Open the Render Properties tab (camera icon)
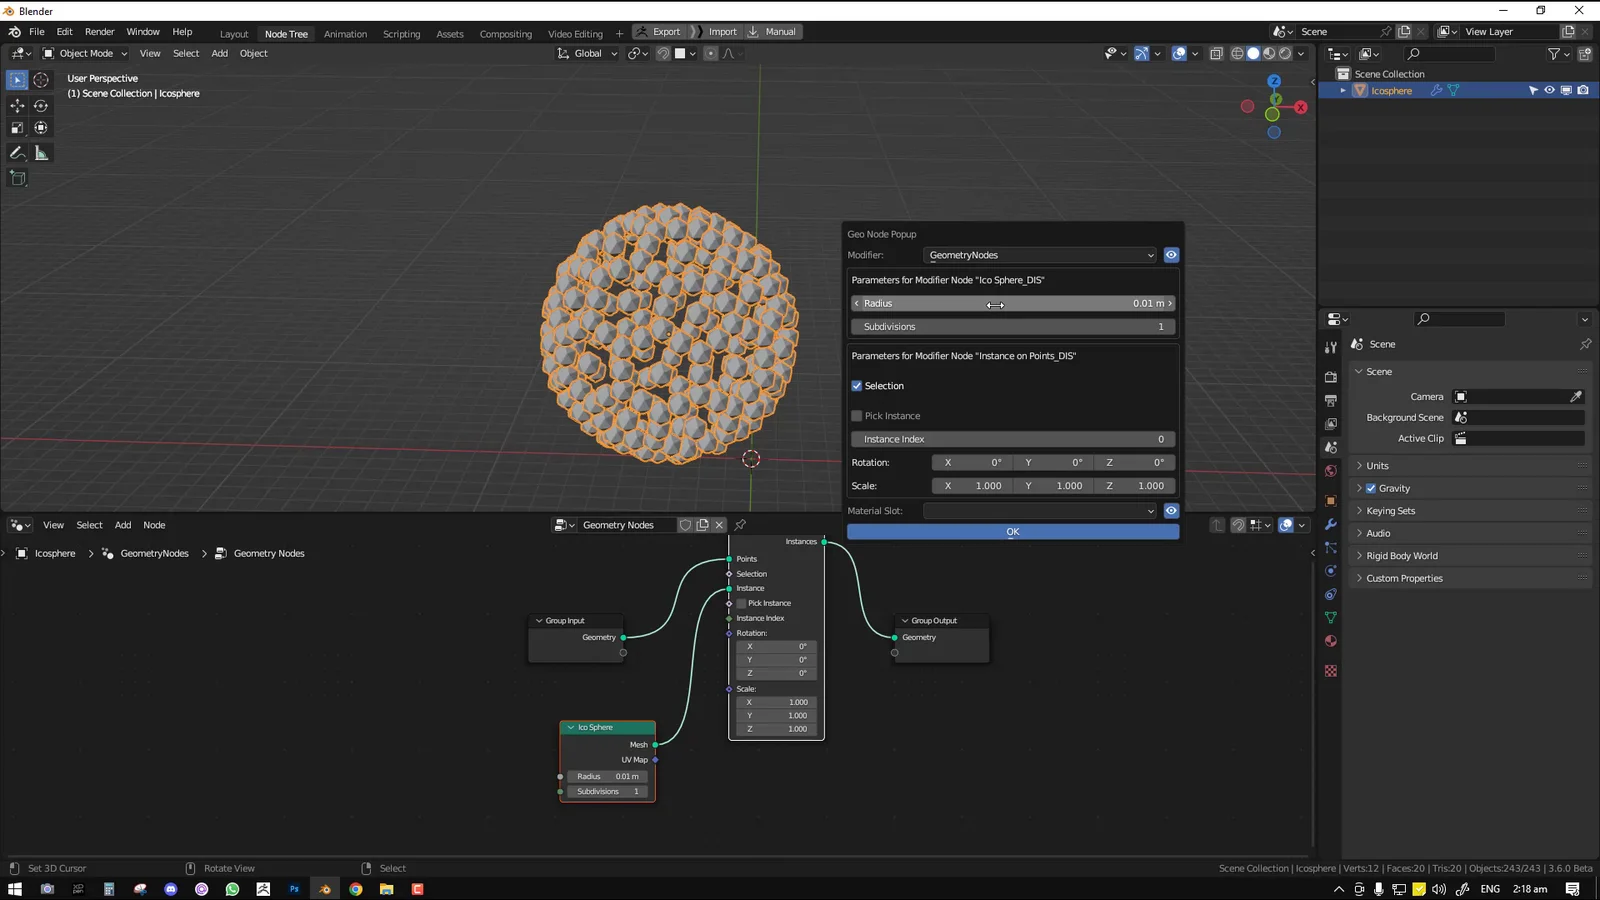Viewport: 1600px width, 900px height. pyautogui.click(x=1331, y=378)
